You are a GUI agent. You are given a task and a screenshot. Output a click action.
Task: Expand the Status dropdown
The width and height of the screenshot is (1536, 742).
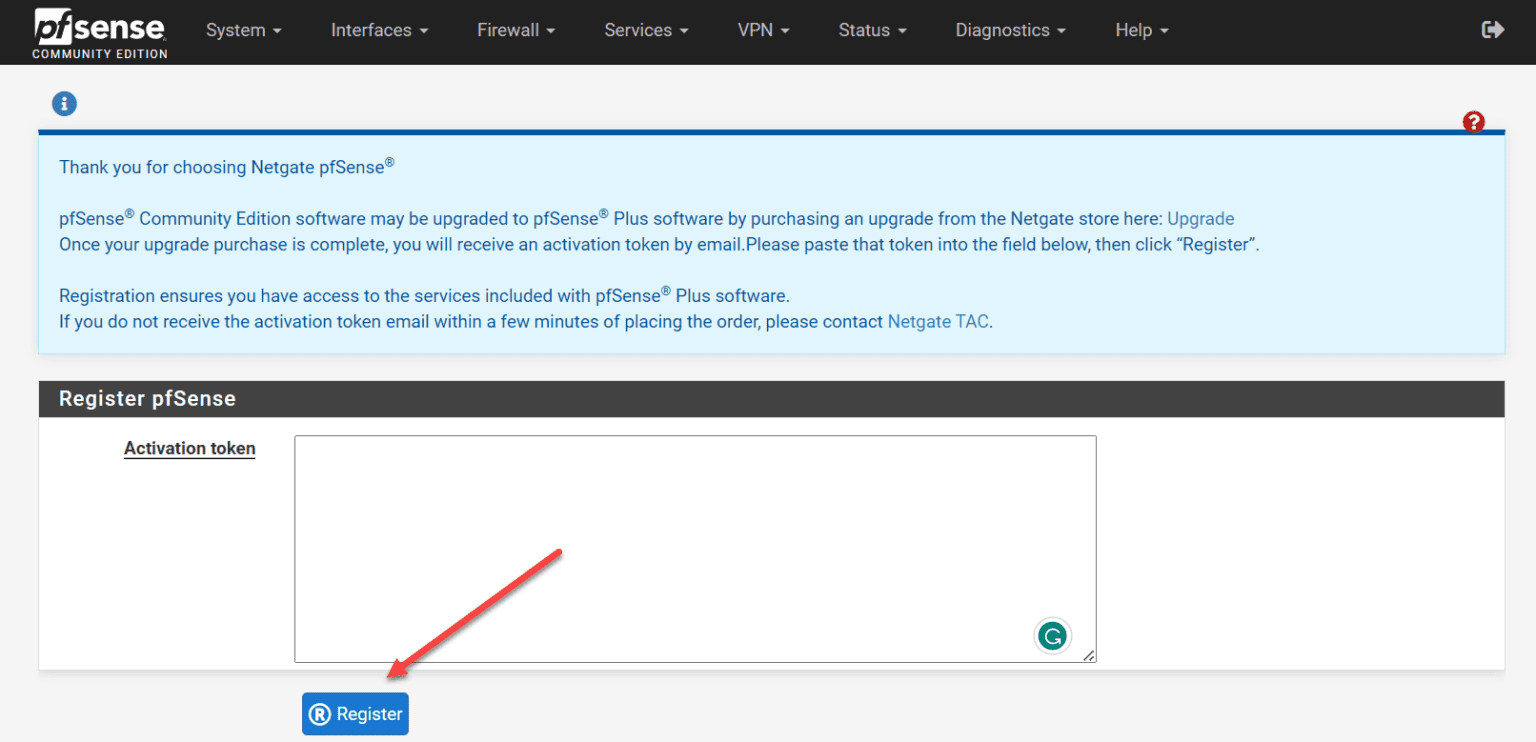[x=871, y=30]
